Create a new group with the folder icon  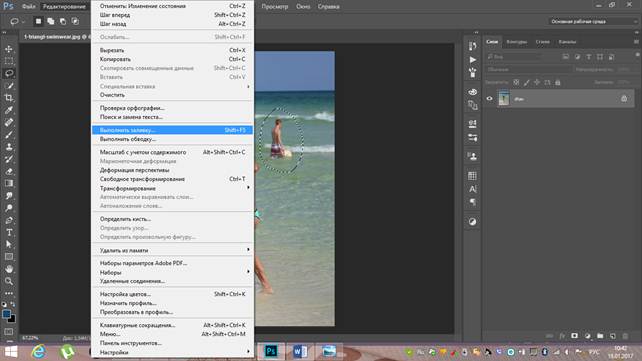tap(600, 336)
